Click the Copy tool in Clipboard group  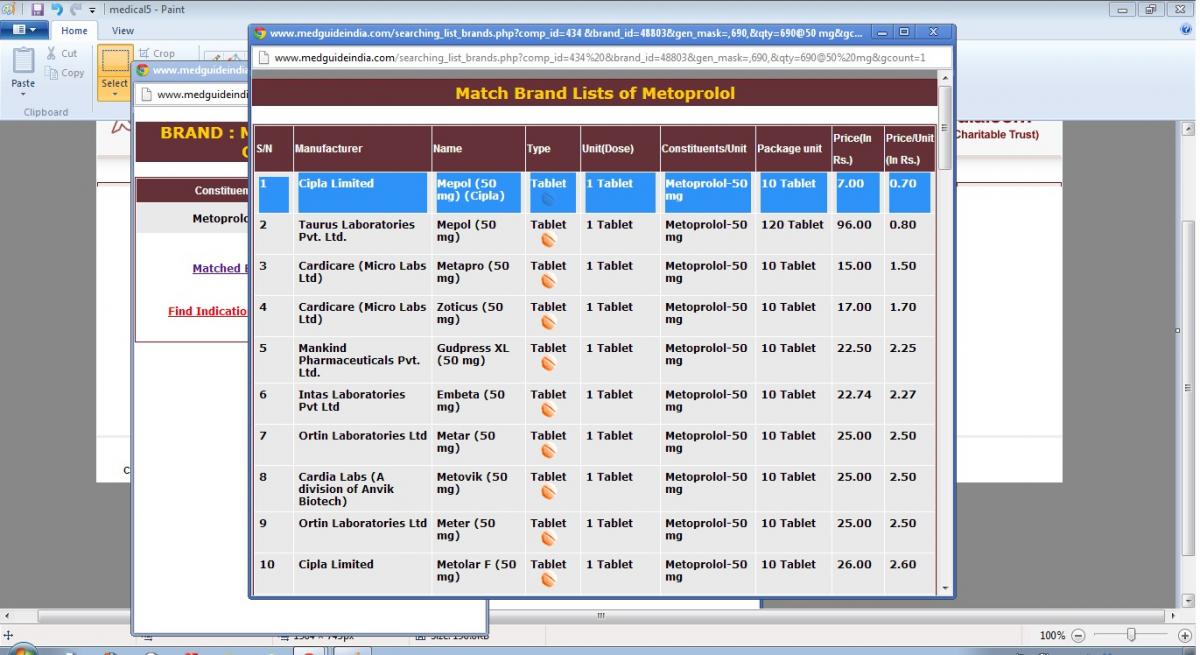point(66,73)
